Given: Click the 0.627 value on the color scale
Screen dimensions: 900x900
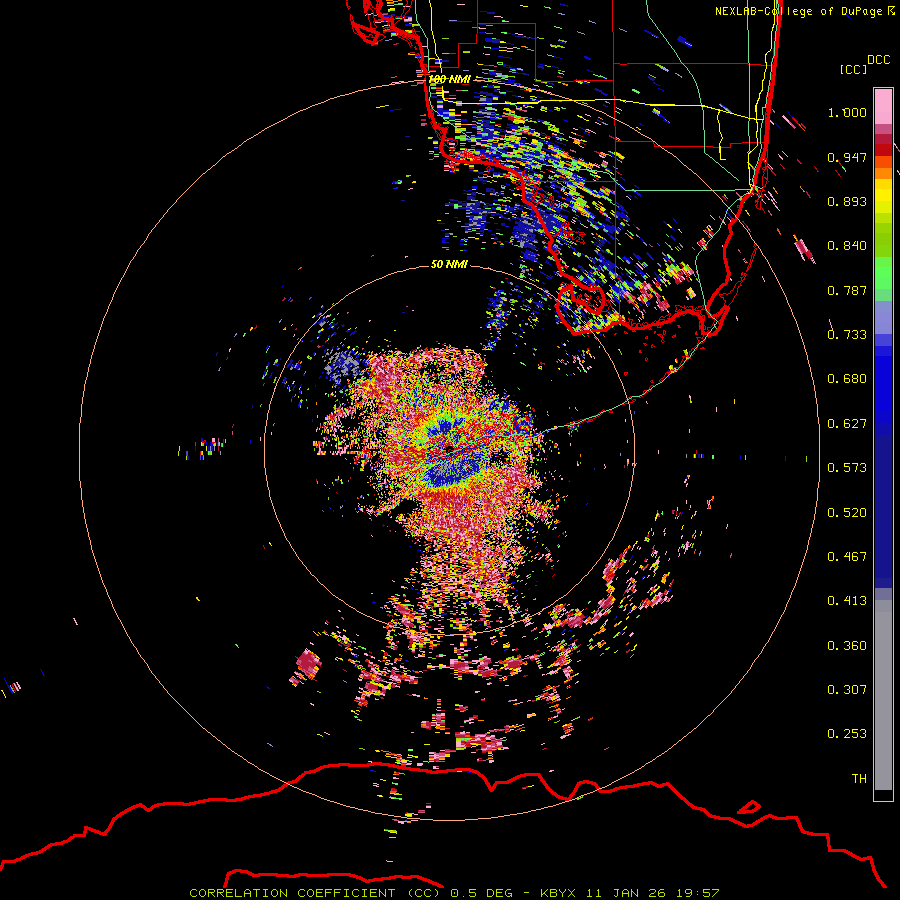Looking at the screenshot, I should pos(847,424).
